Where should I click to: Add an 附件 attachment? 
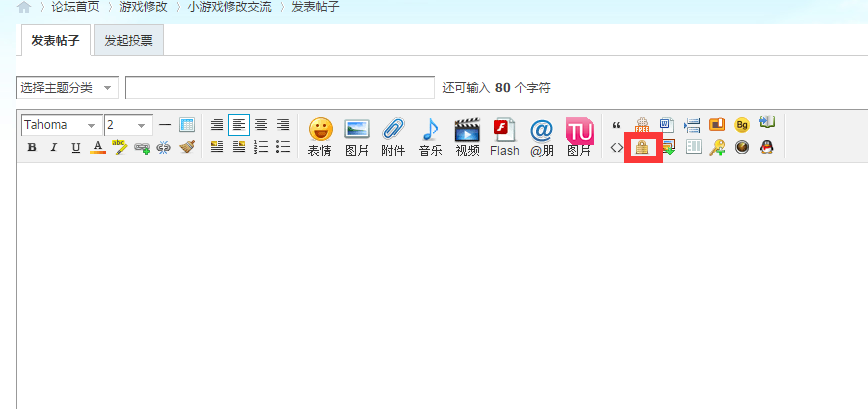(x=393, y=136)
